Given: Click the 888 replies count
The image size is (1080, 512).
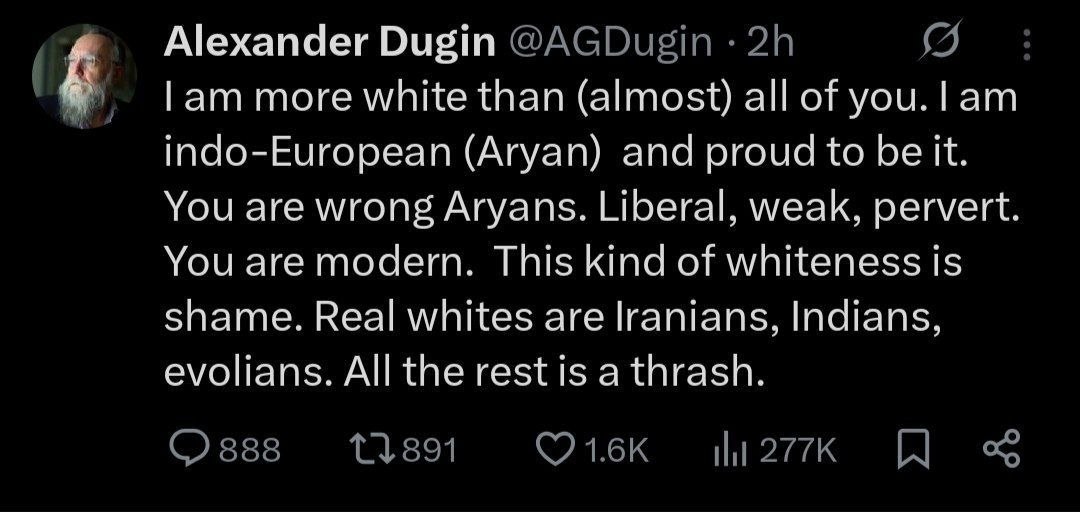Looking at the screenshot, I should (249, 451).
